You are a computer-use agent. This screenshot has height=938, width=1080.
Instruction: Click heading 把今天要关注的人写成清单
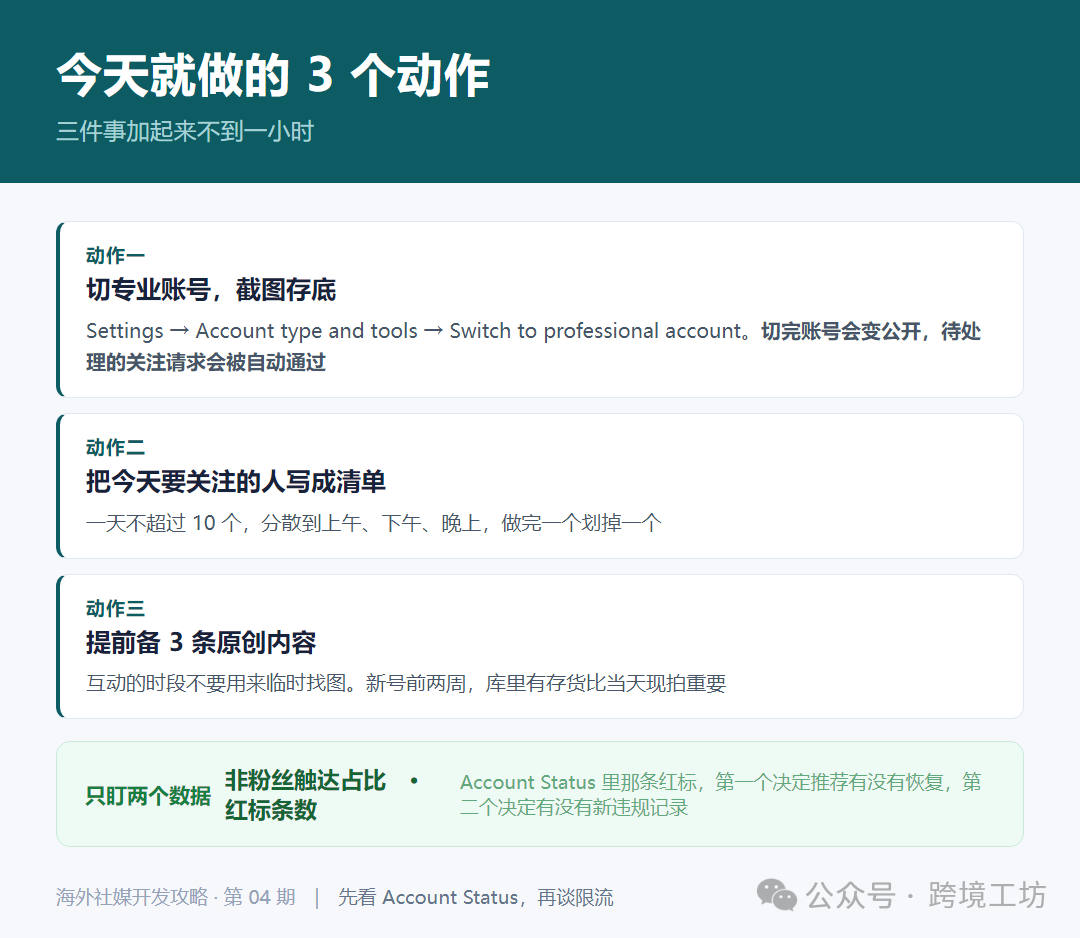click(x=236, y=481)
